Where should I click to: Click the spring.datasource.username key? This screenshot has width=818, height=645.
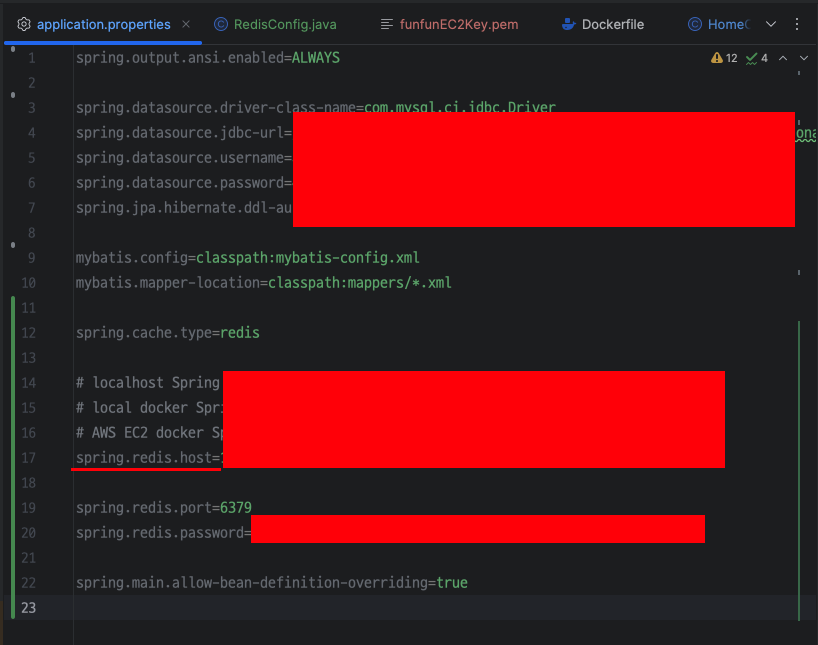180,158
